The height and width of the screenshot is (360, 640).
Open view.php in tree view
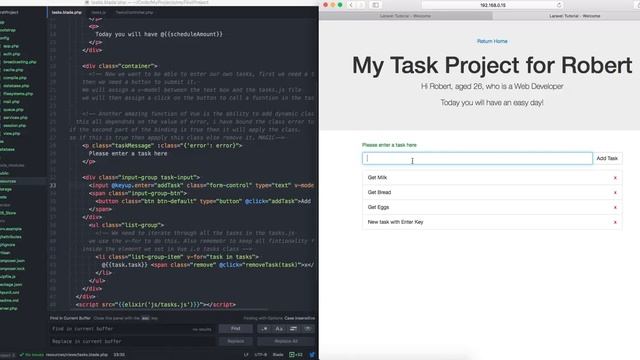tap(11, 133)
